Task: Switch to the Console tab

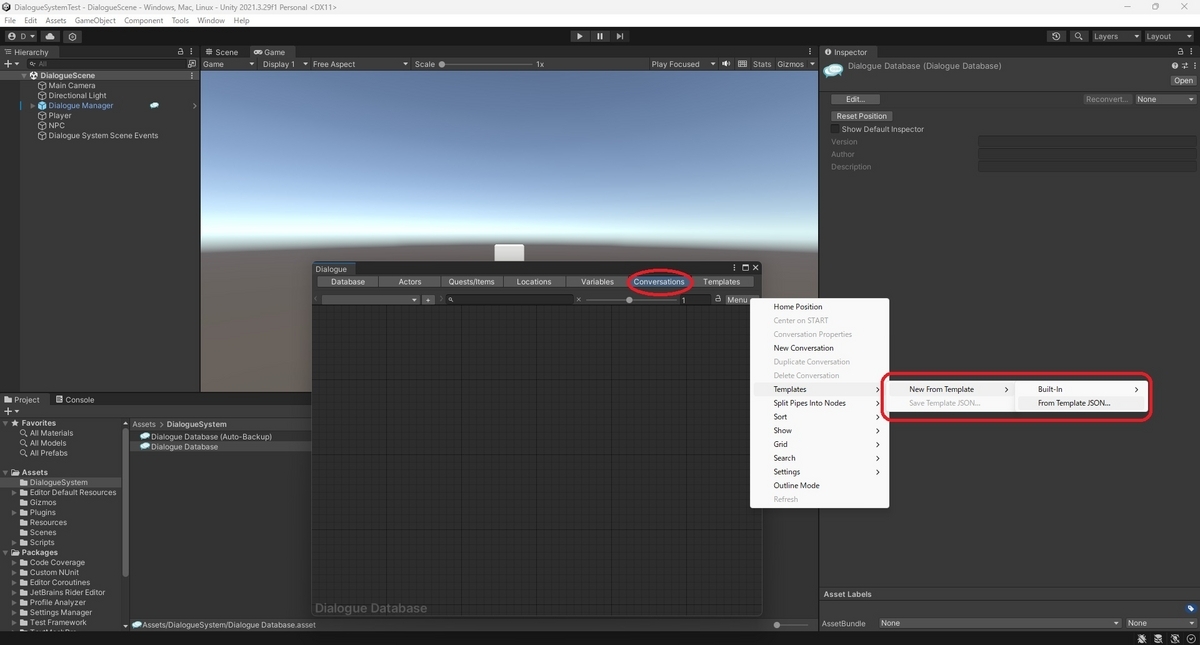Action: (x=74, y=399)
